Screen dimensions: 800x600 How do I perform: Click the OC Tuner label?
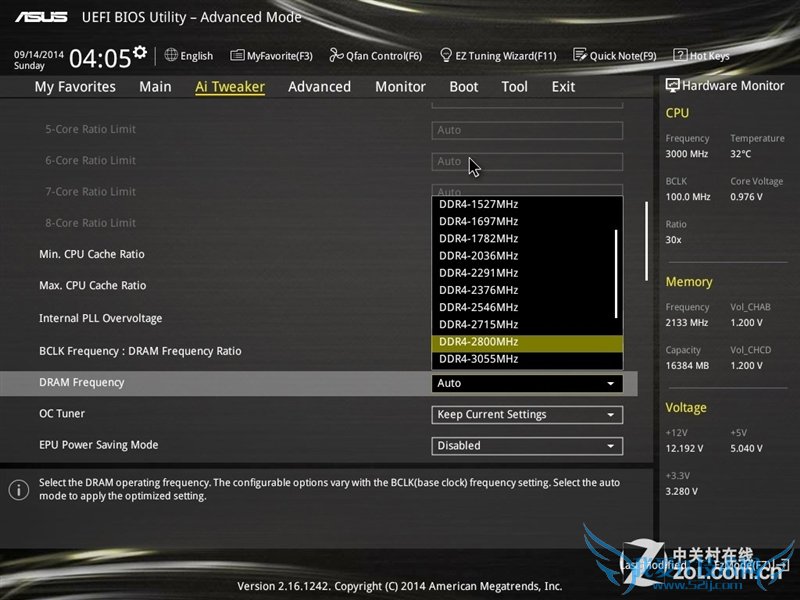(x=62, y=414)
